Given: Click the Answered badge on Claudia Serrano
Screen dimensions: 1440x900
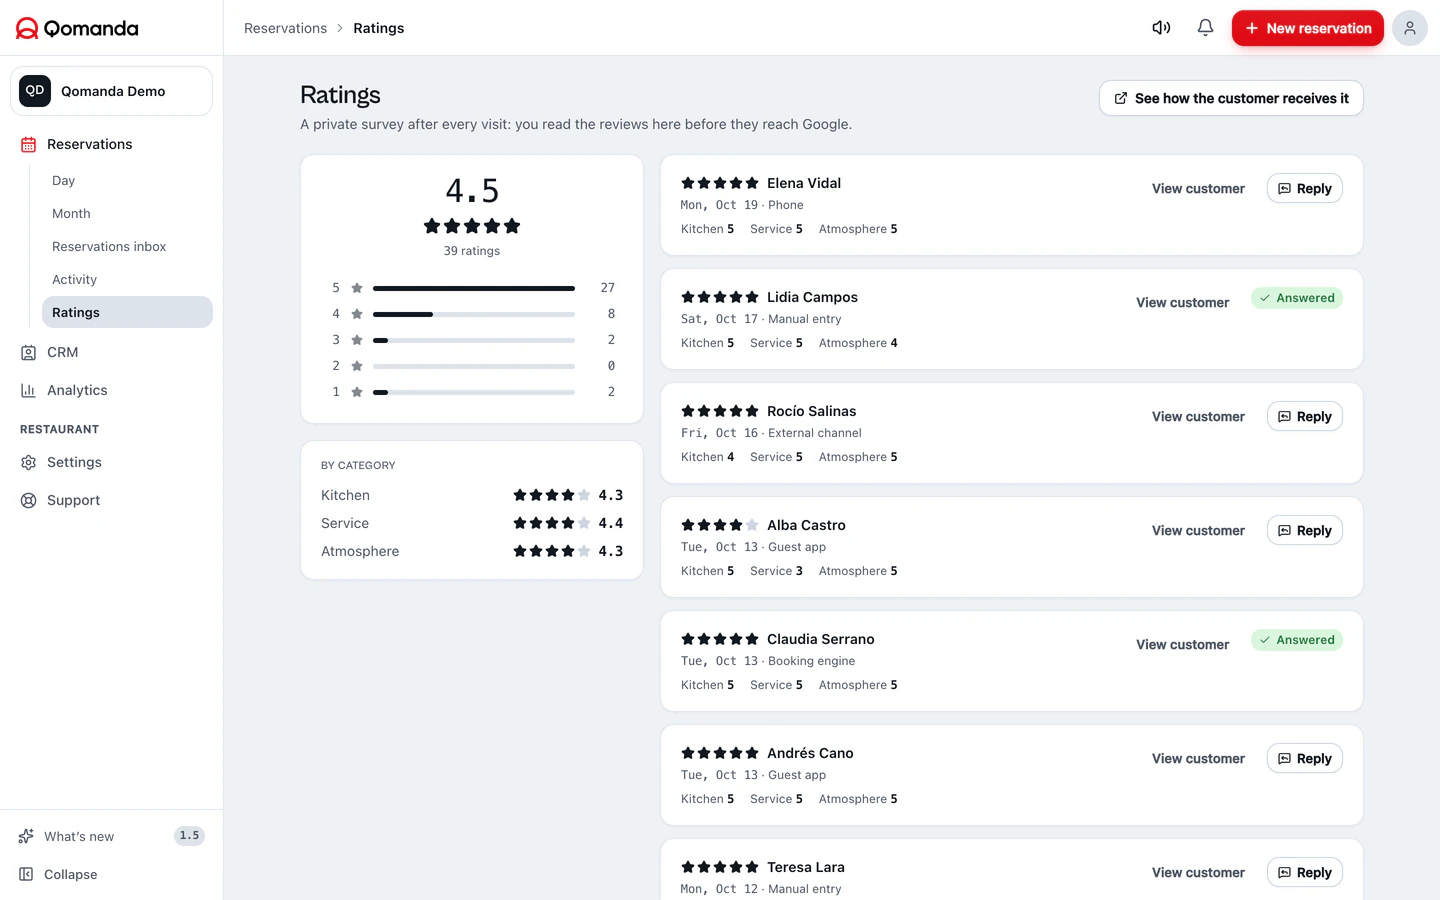Looking at the screenshot, I should click(1296, 640).
